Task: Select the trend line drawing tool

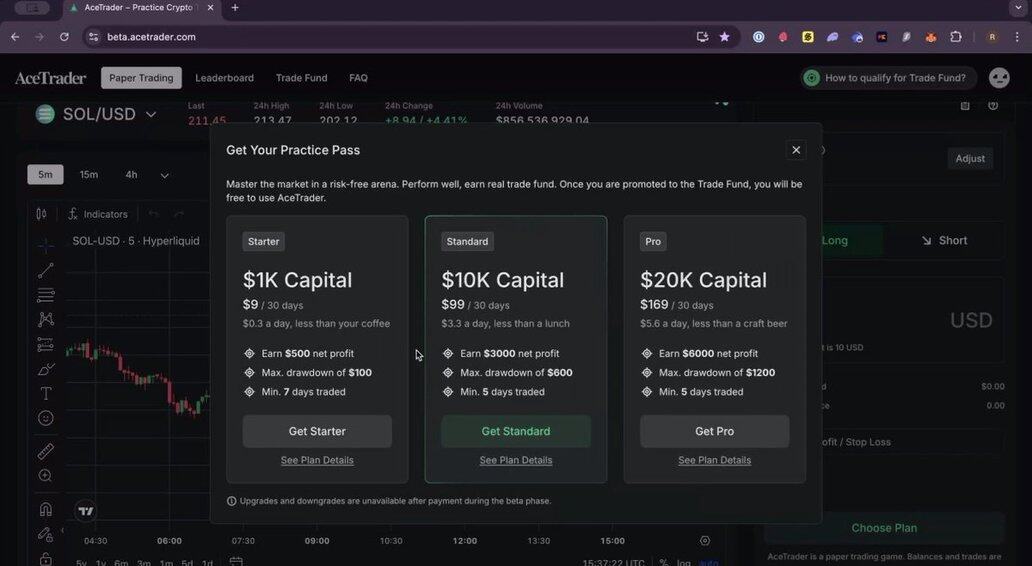Action: tap(45, 270)
